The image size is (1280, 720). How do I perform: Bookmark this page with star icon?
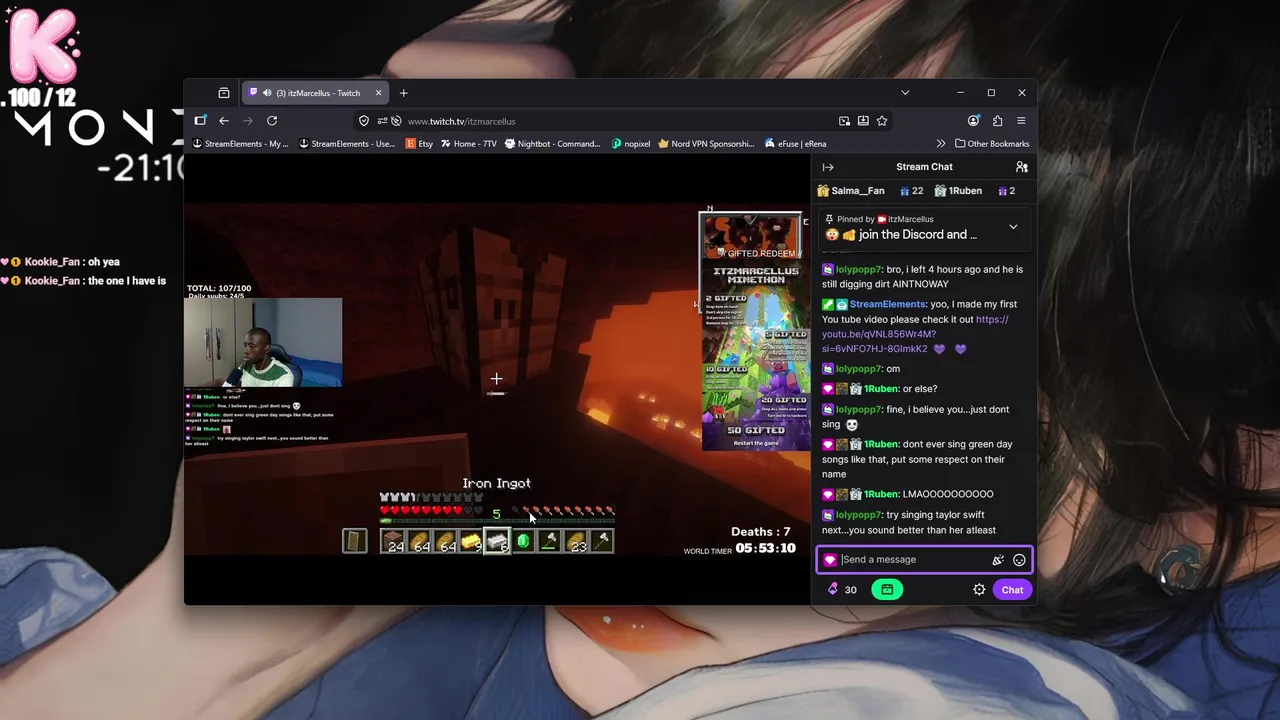click(x=882, y=121)
